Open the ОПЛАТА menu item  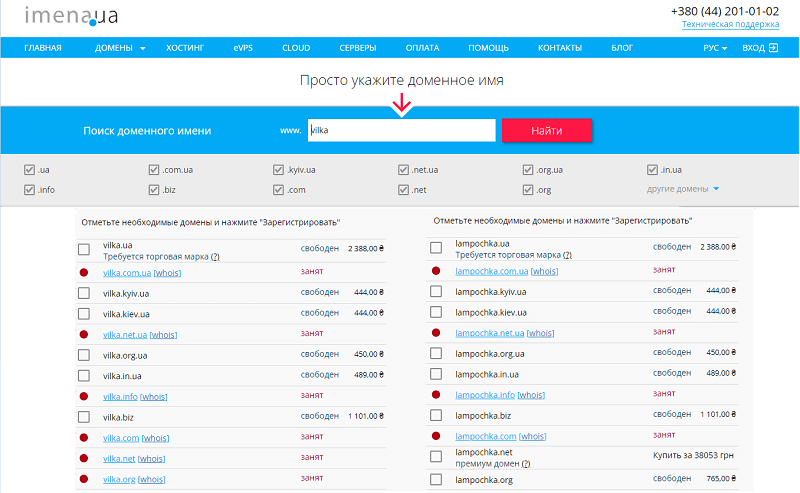[422, 48]
